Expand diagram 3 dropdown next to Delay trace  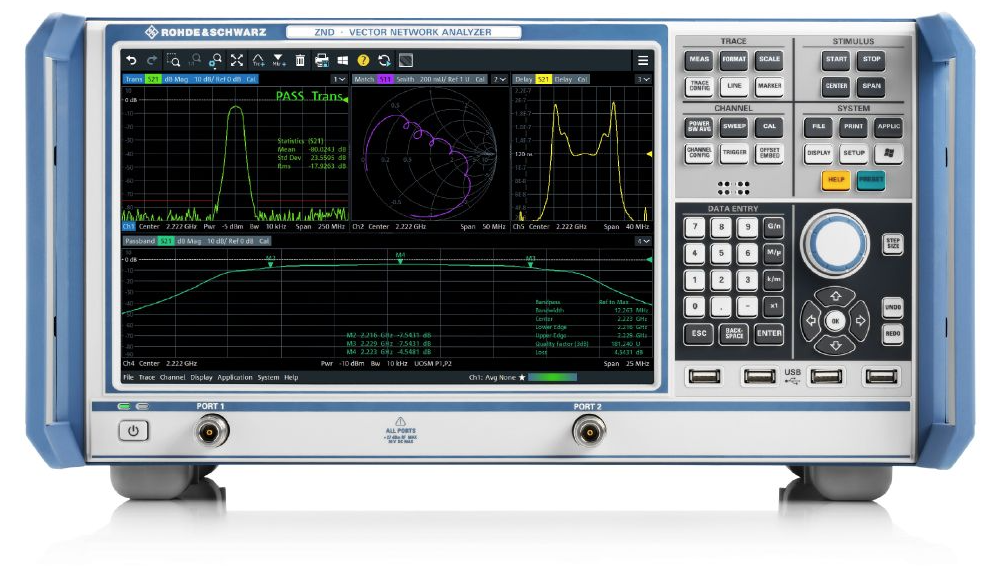click(x=644, y=79)
